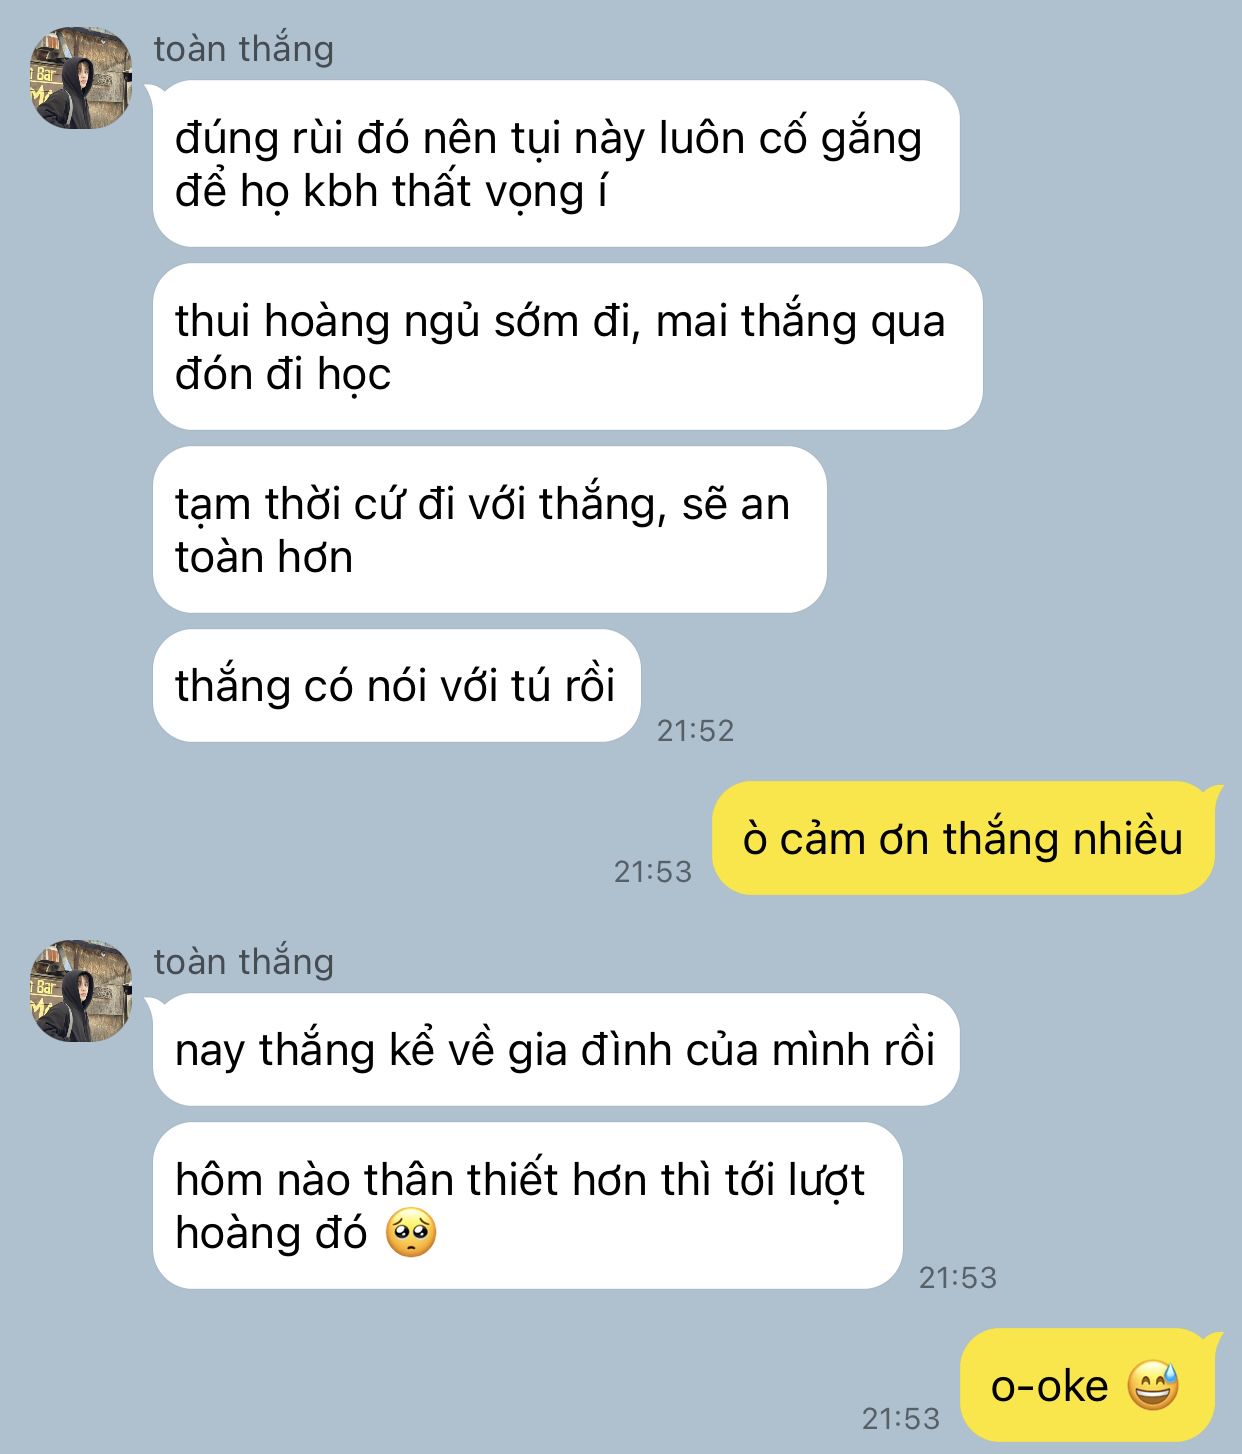This screenshot has width=1242, height=1454.
Task: Tap message 'tạm thời cứ đi với thắng'
Action: pos(489,529)
